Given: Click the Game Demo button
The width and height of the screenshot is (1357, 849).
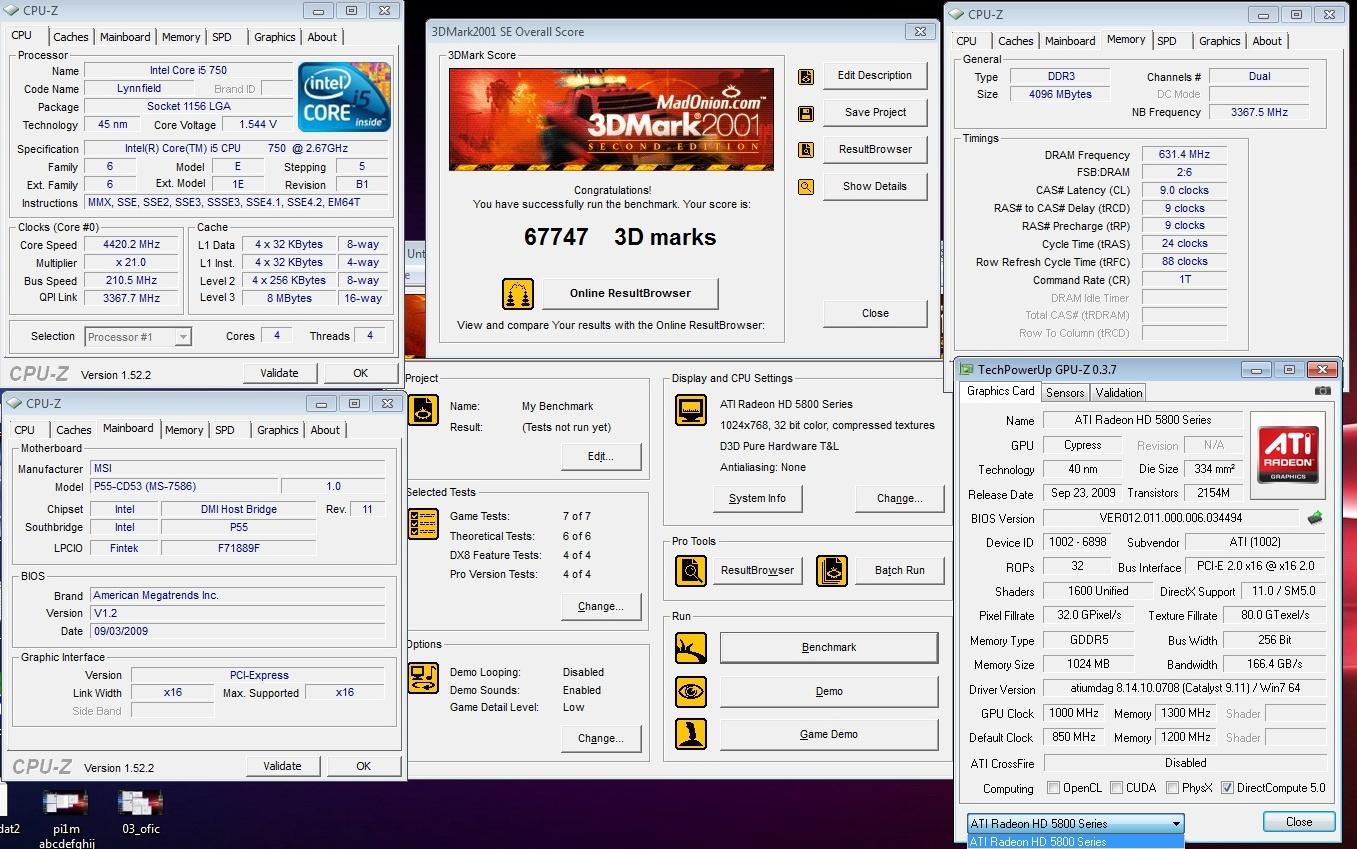Looking at the screenshot, I should click(829, 734).
